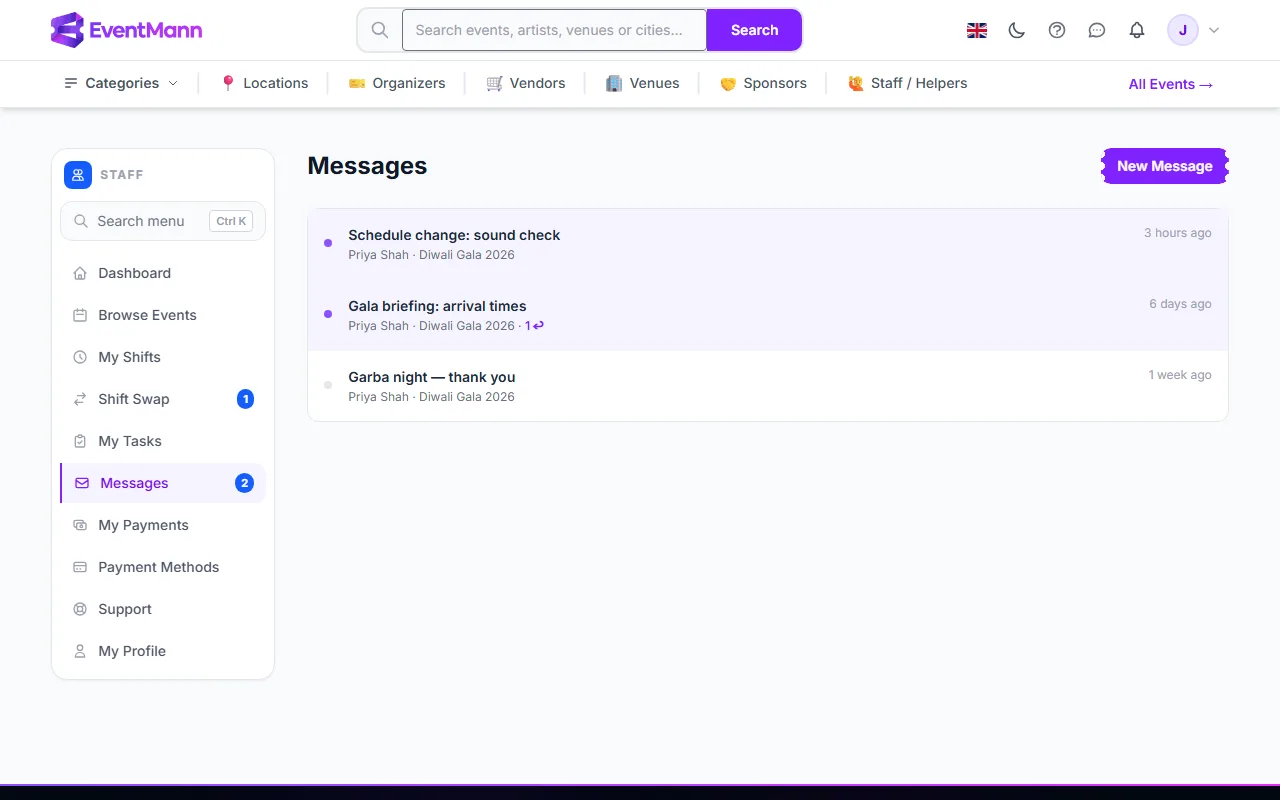Open the Locations nav item
The width and height of the screenshot is (1280, 800).
click(x=264, y=83)
